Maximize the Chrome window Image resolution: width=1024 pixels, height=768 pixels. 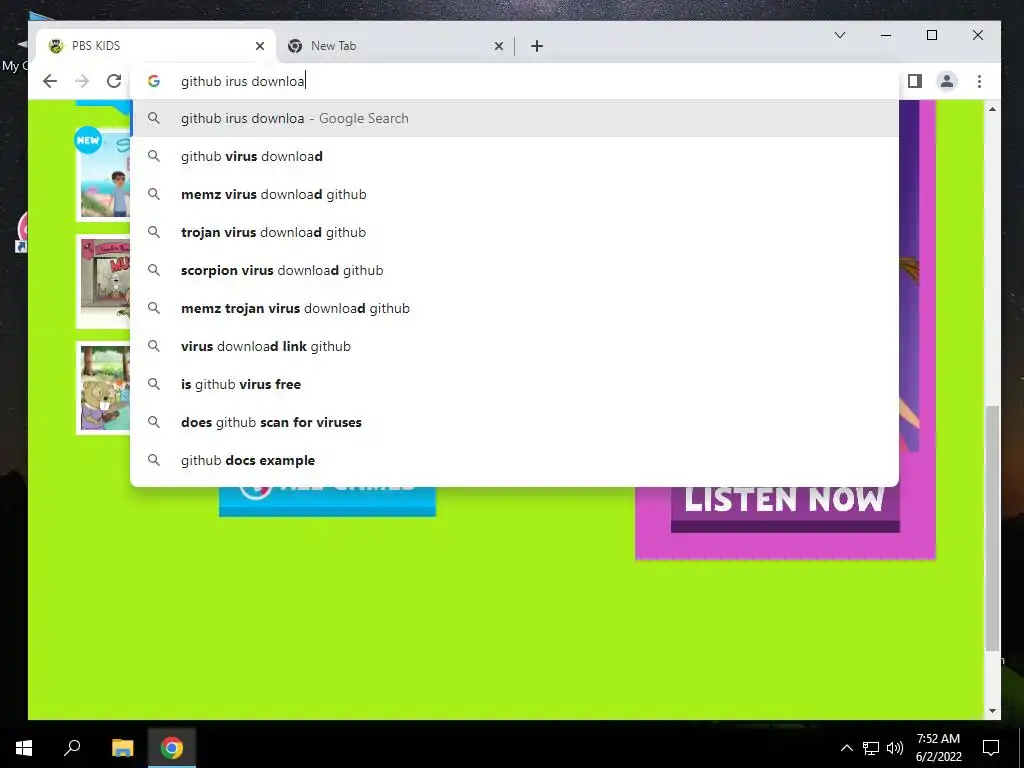[932, 35]
